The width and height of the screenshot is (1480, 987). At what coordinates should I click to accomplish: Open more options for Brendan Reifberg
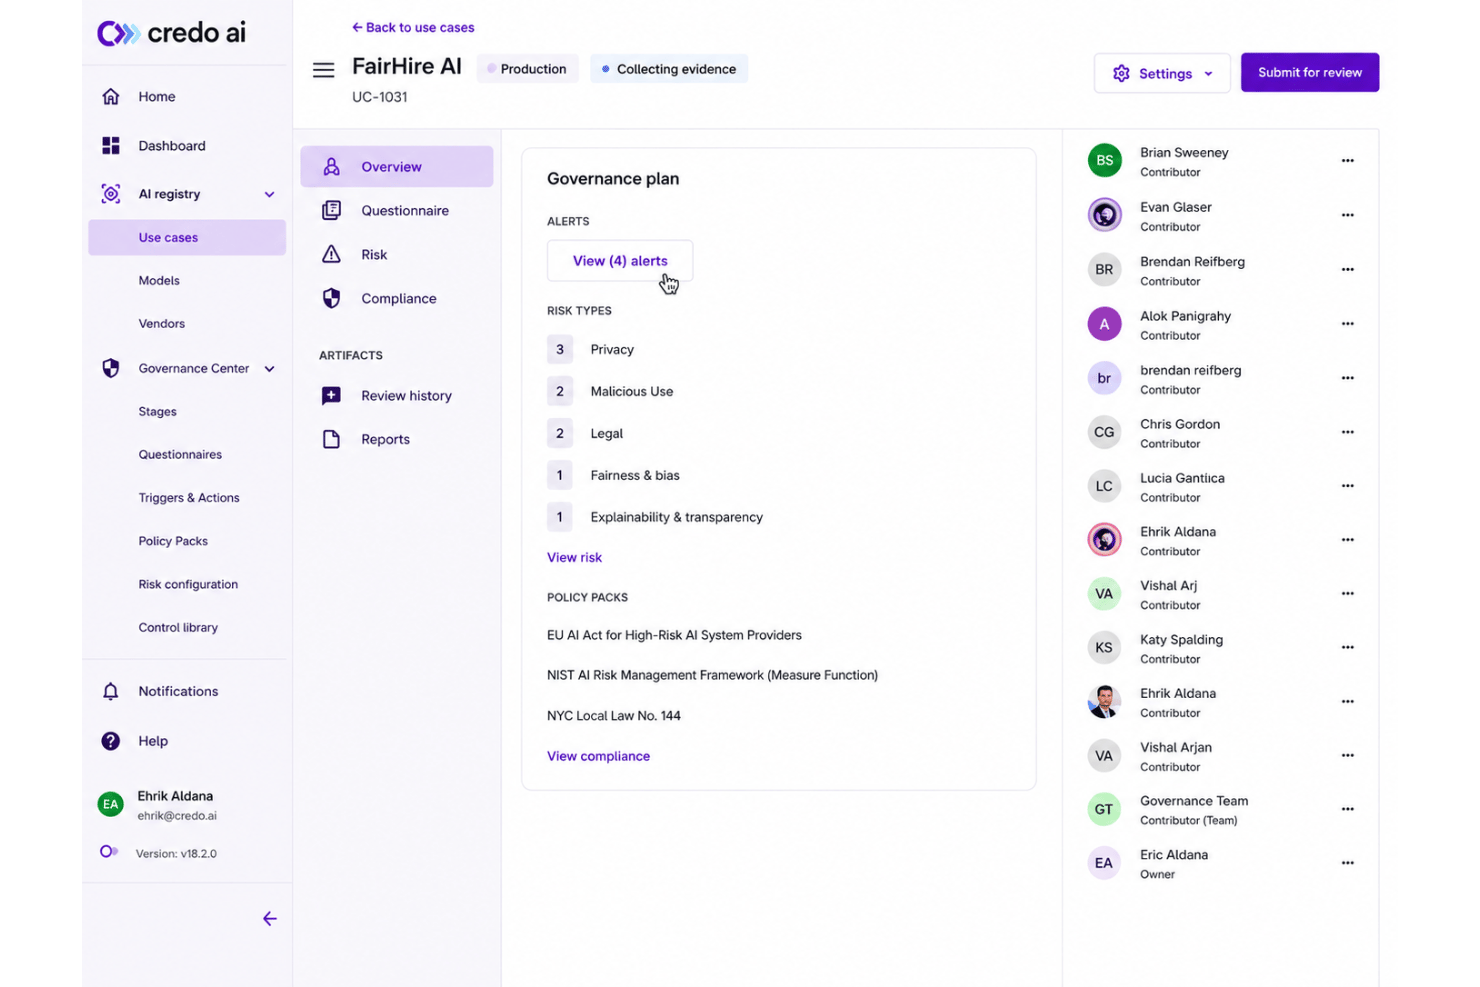point(1347,269)
